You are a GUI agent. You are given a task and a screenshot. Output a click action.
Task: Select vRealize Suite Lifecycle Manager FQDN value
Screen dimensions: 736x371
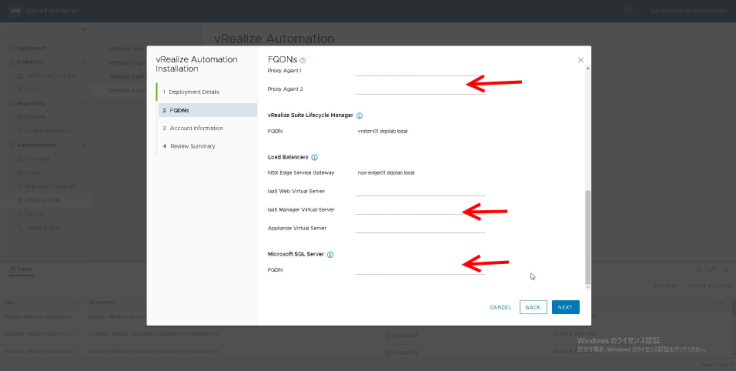[x=383, y=131]
